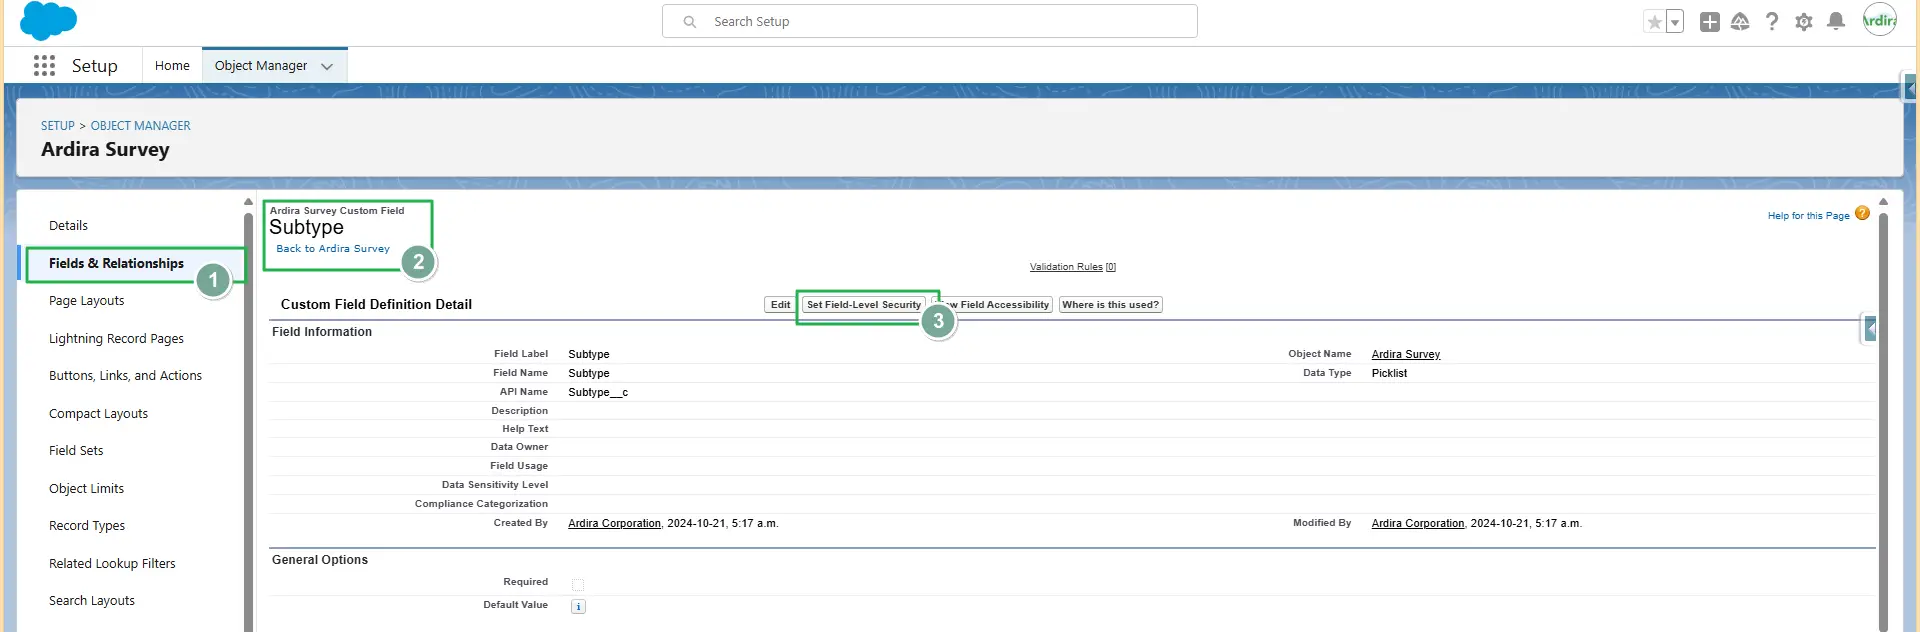
Task: Open the favorites list dropdown arrow
Action: click(1675, 22)
